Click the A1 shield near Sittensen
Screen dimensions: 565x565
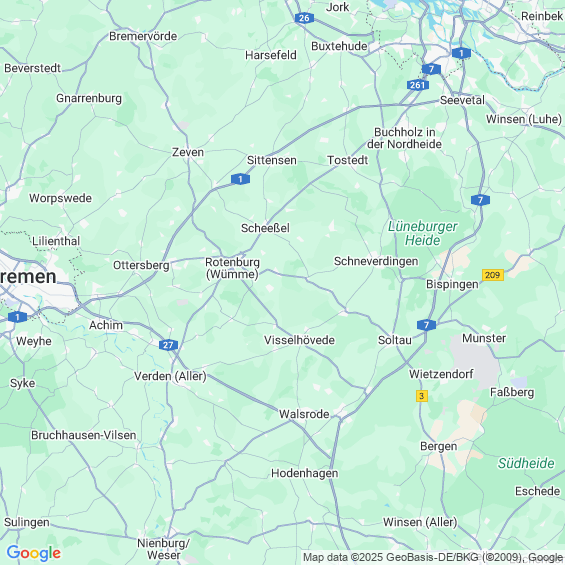pos(240,179)
